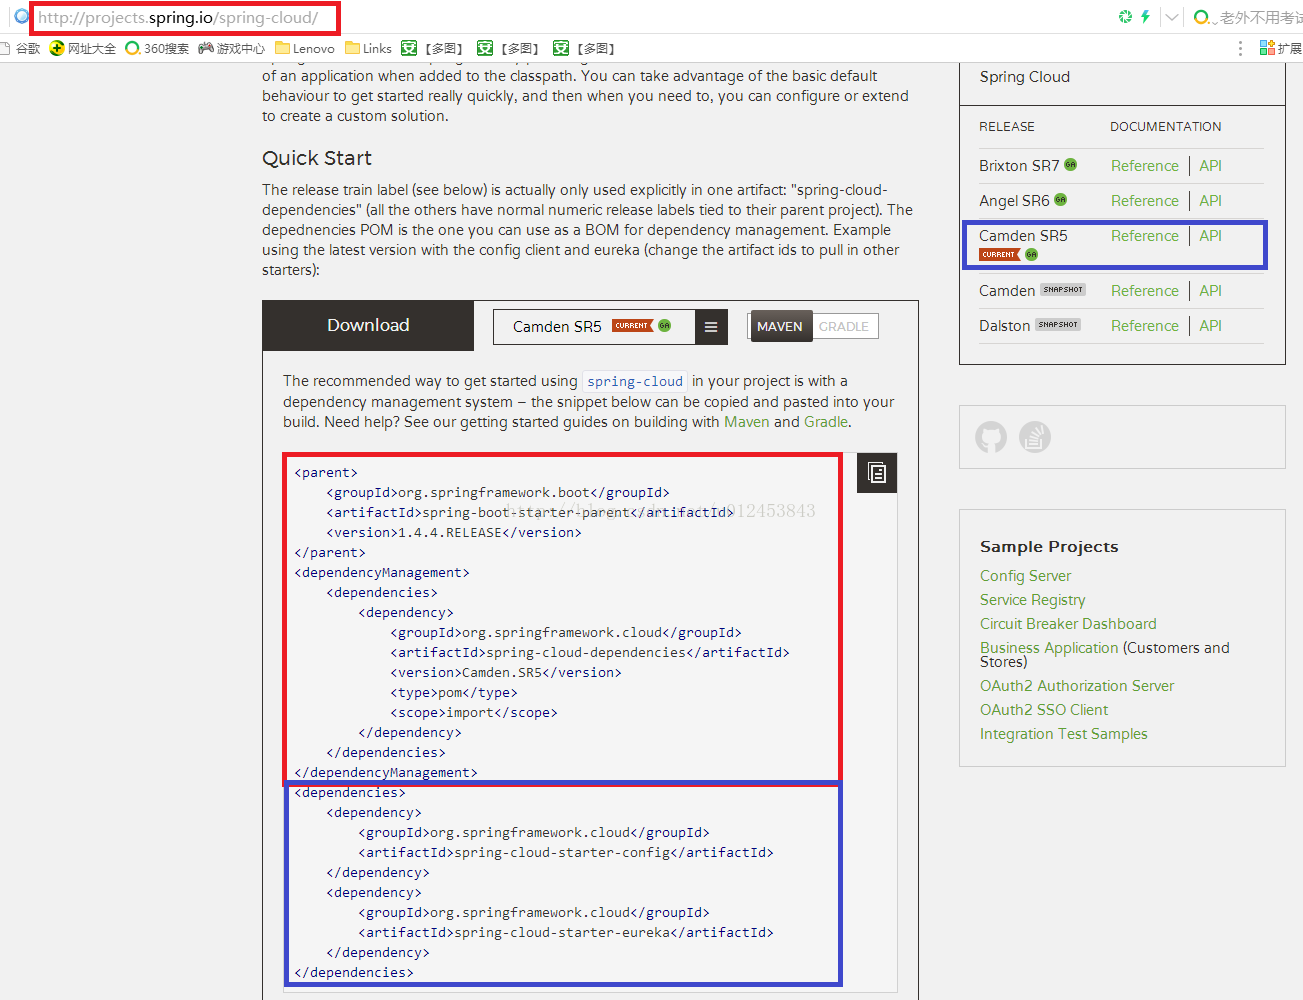Open the Service Registry sample project

coord(1032,600)
